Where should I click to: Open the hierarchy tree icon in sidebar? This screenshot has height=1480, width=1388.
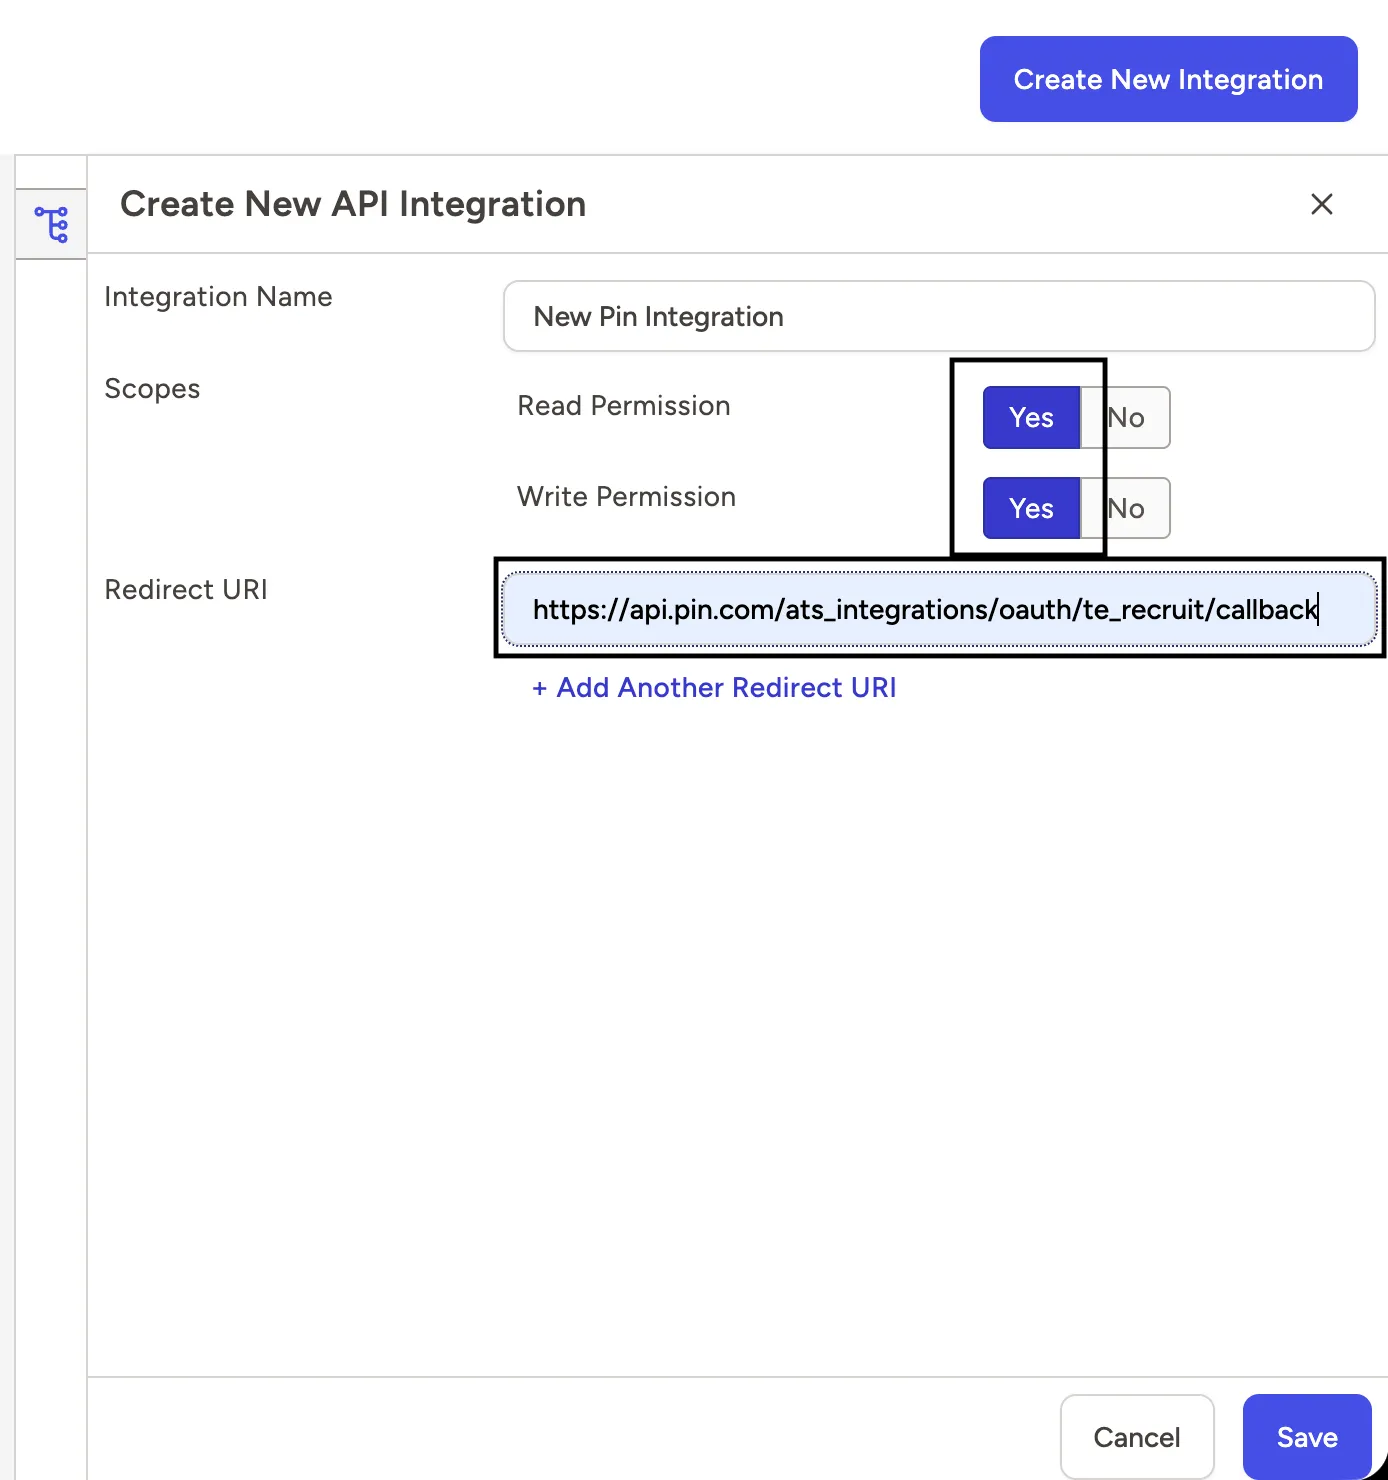52,224
